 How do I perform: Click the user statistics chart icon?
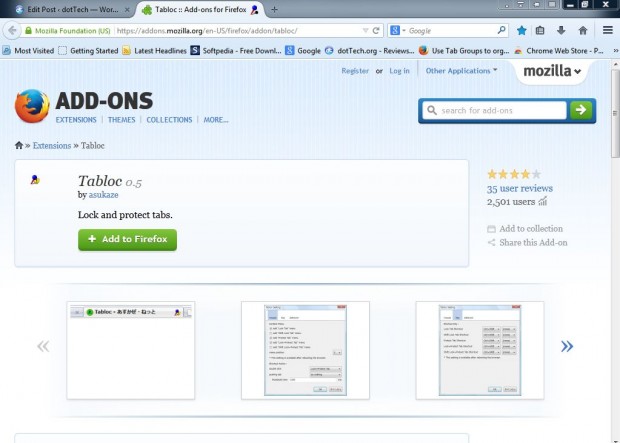[x=542, y=201]
